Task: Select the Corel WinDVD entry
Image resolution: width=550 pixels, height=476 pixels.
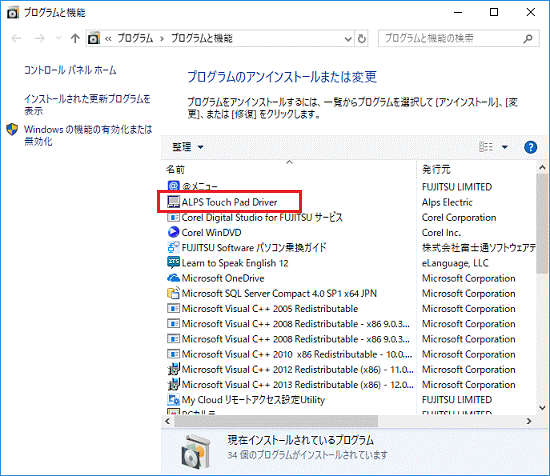Action: (211, 233)
